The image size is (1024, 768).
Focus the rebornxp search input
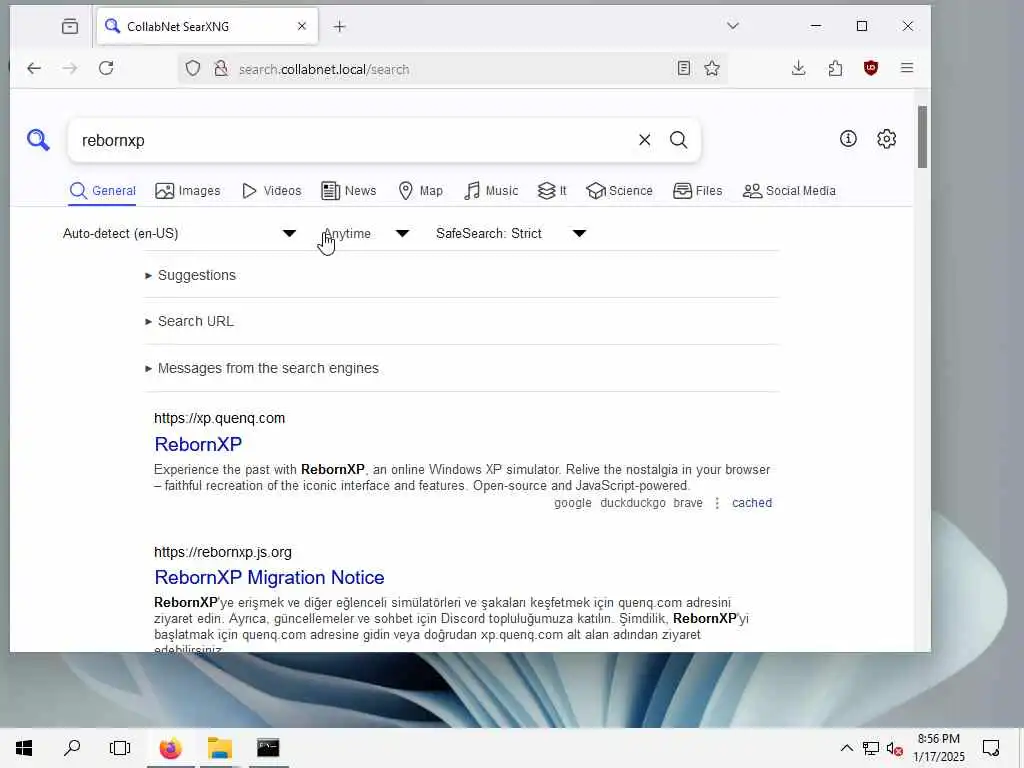point(353,140)
